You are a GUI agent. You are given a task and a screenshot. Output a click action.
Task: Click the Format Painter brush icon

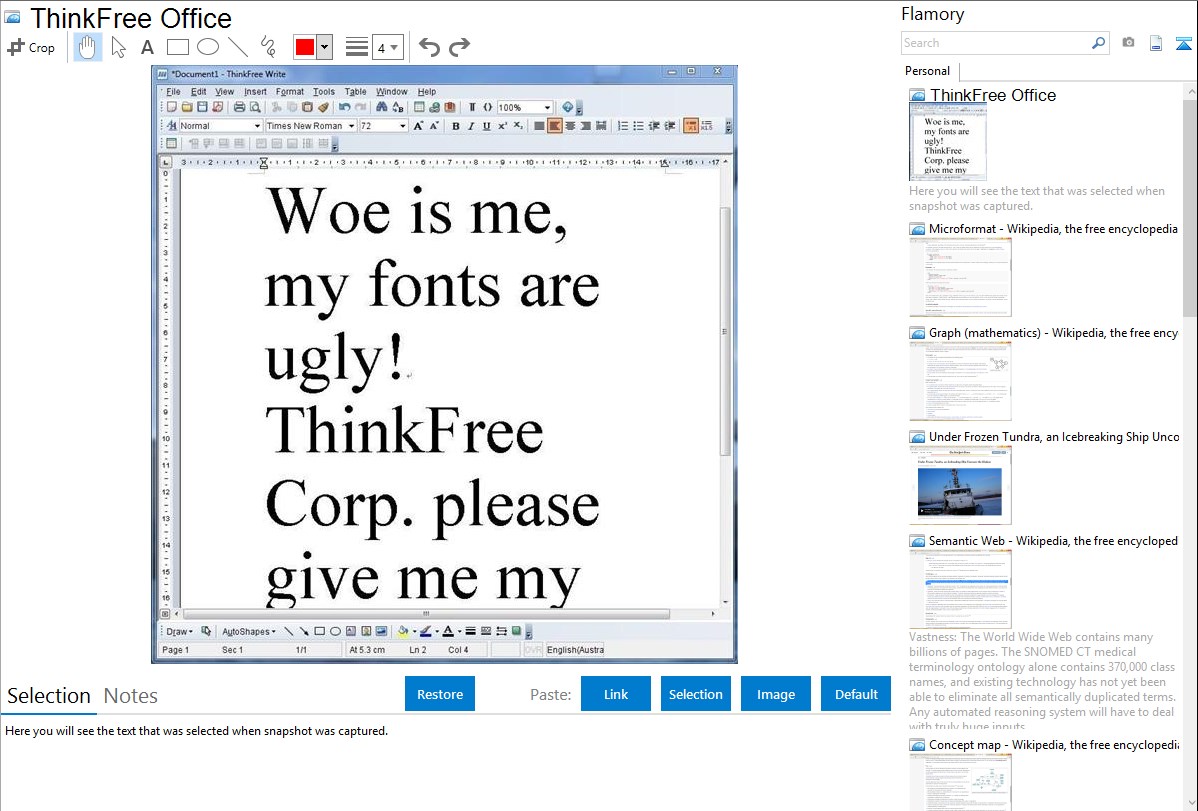point(323,108)
